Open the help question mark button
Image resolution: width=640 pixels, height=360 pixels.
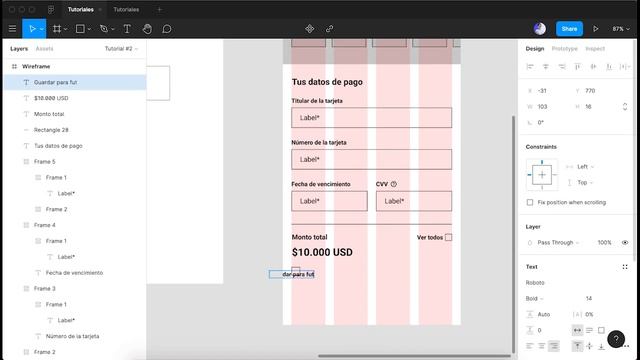pos(616,338)
